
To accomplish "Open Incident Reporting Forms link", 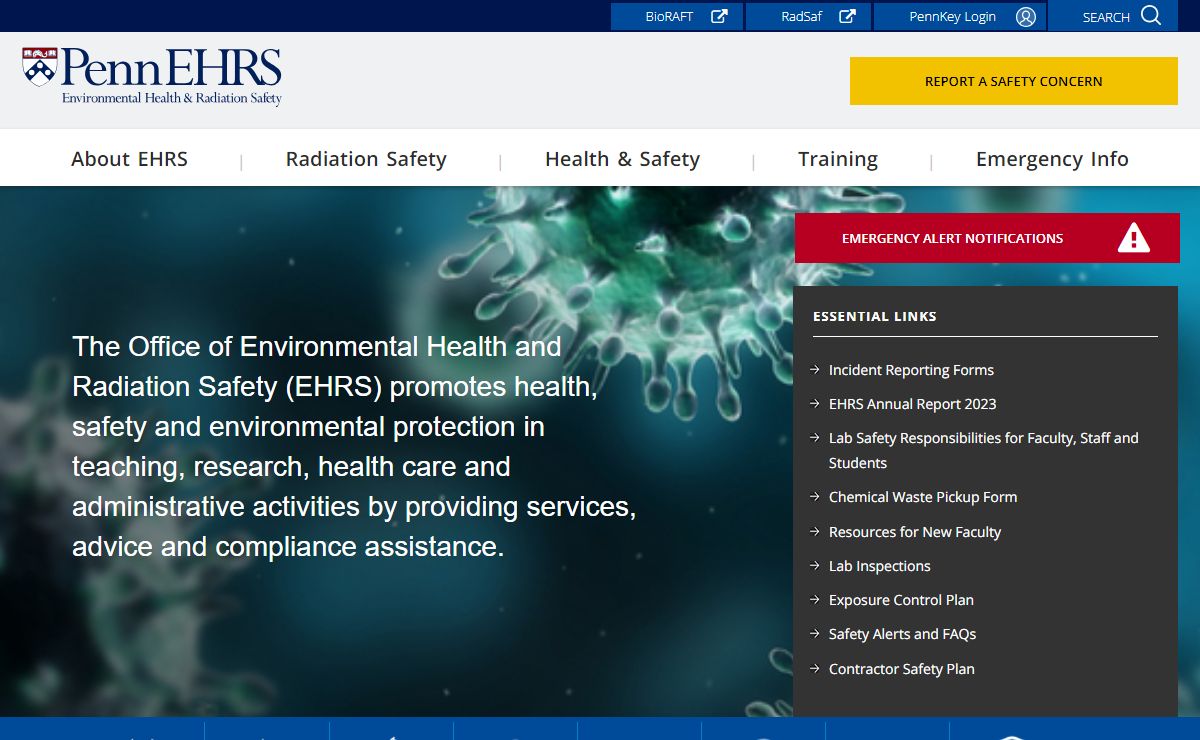I will click(911, 370).
